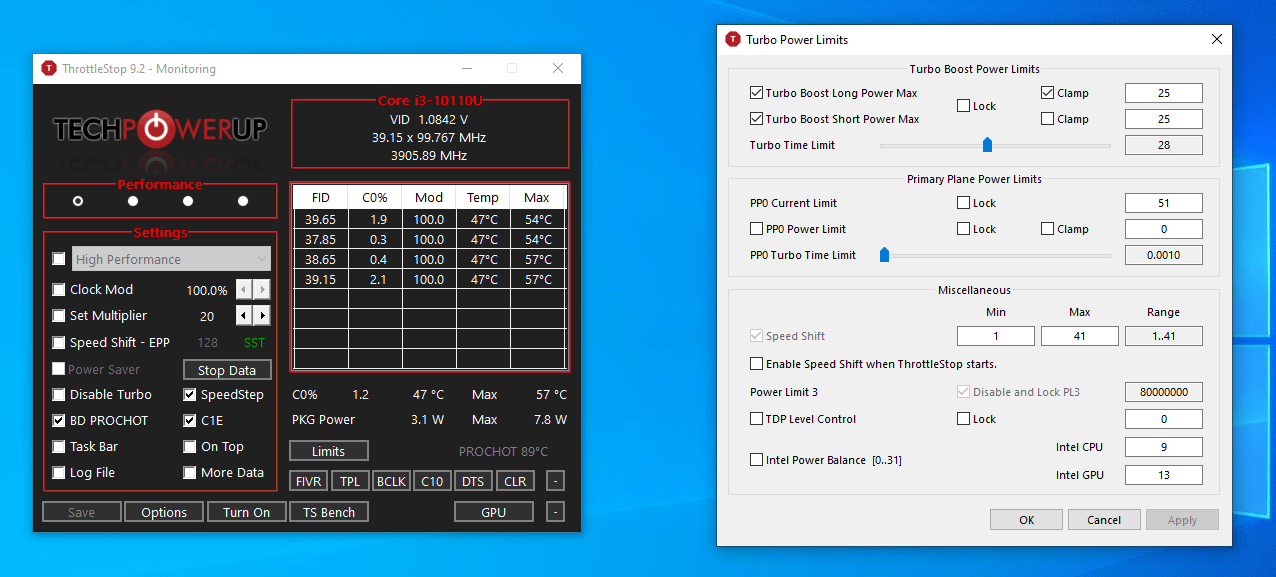Open the High Performance power plan dropdown

point(171,259)
